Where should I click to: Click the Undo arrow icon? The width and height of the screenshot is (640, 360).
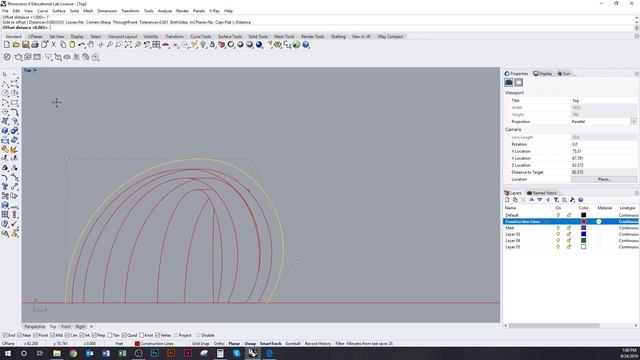(82, 45)
